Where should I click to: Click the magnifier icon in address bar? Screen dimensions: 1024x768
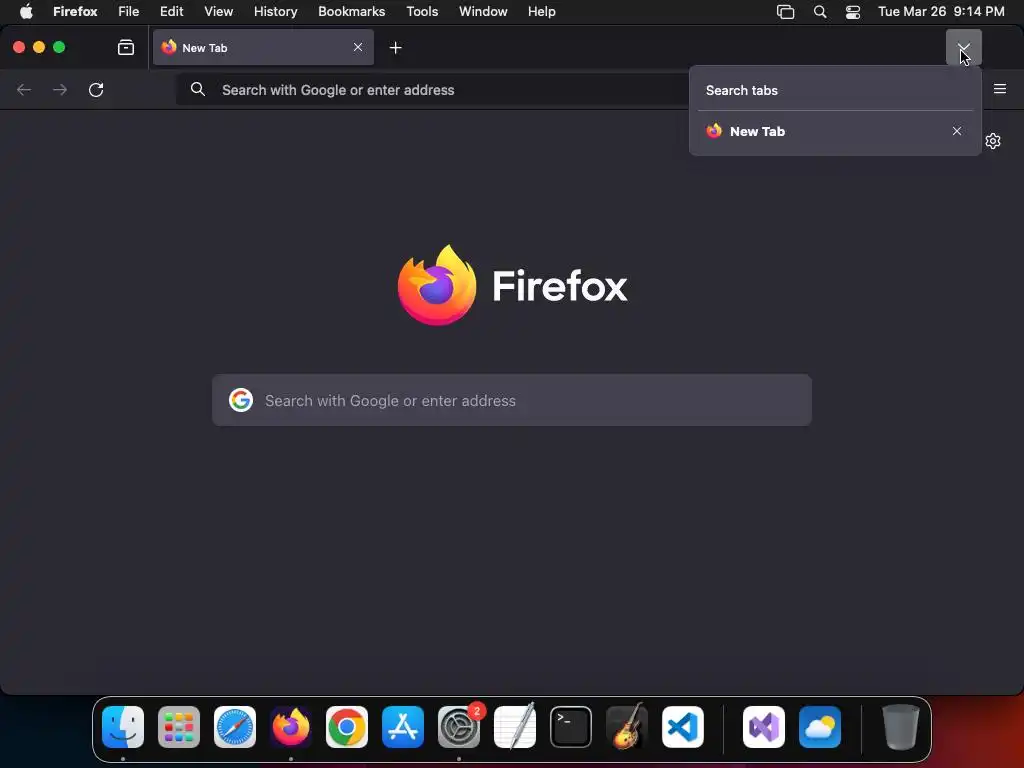[198, 89]
